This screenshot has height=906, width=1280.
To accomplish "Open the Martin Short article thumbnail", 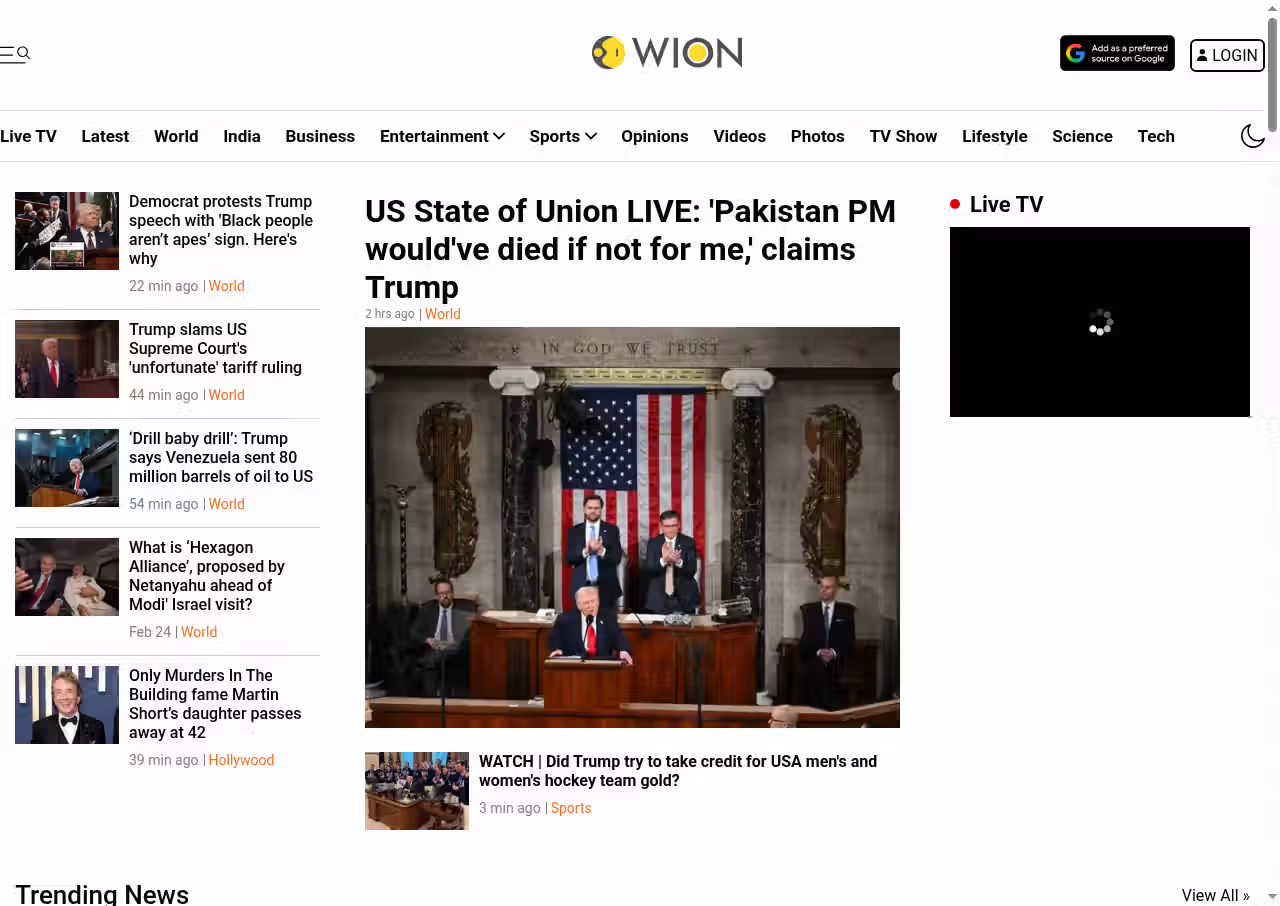I will [67, 705].
